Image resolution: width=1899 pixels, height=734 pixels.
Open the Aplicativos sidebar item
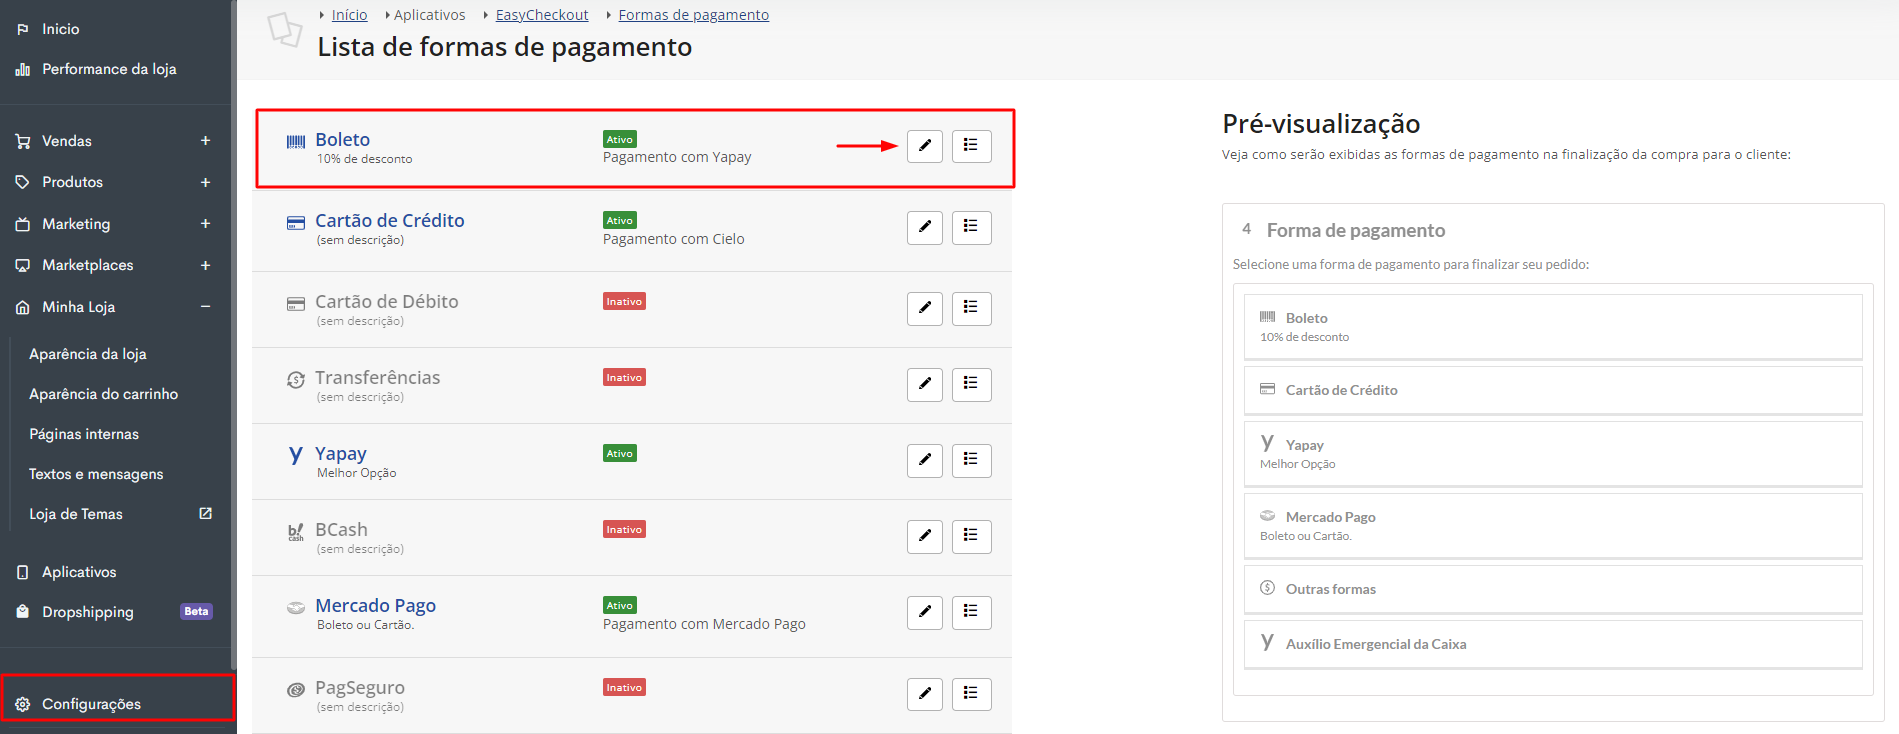[x=79, y=572]
